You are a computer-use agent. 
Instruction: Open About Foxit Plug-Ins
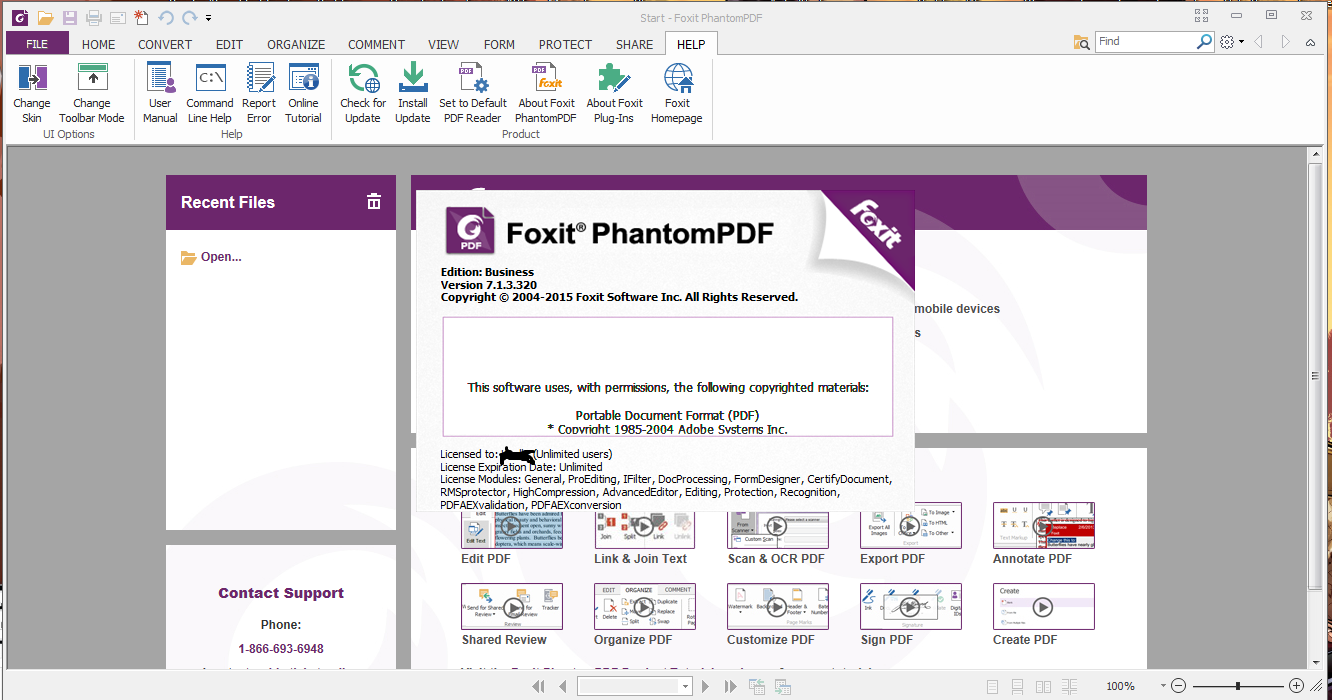[x=614, y=92]
